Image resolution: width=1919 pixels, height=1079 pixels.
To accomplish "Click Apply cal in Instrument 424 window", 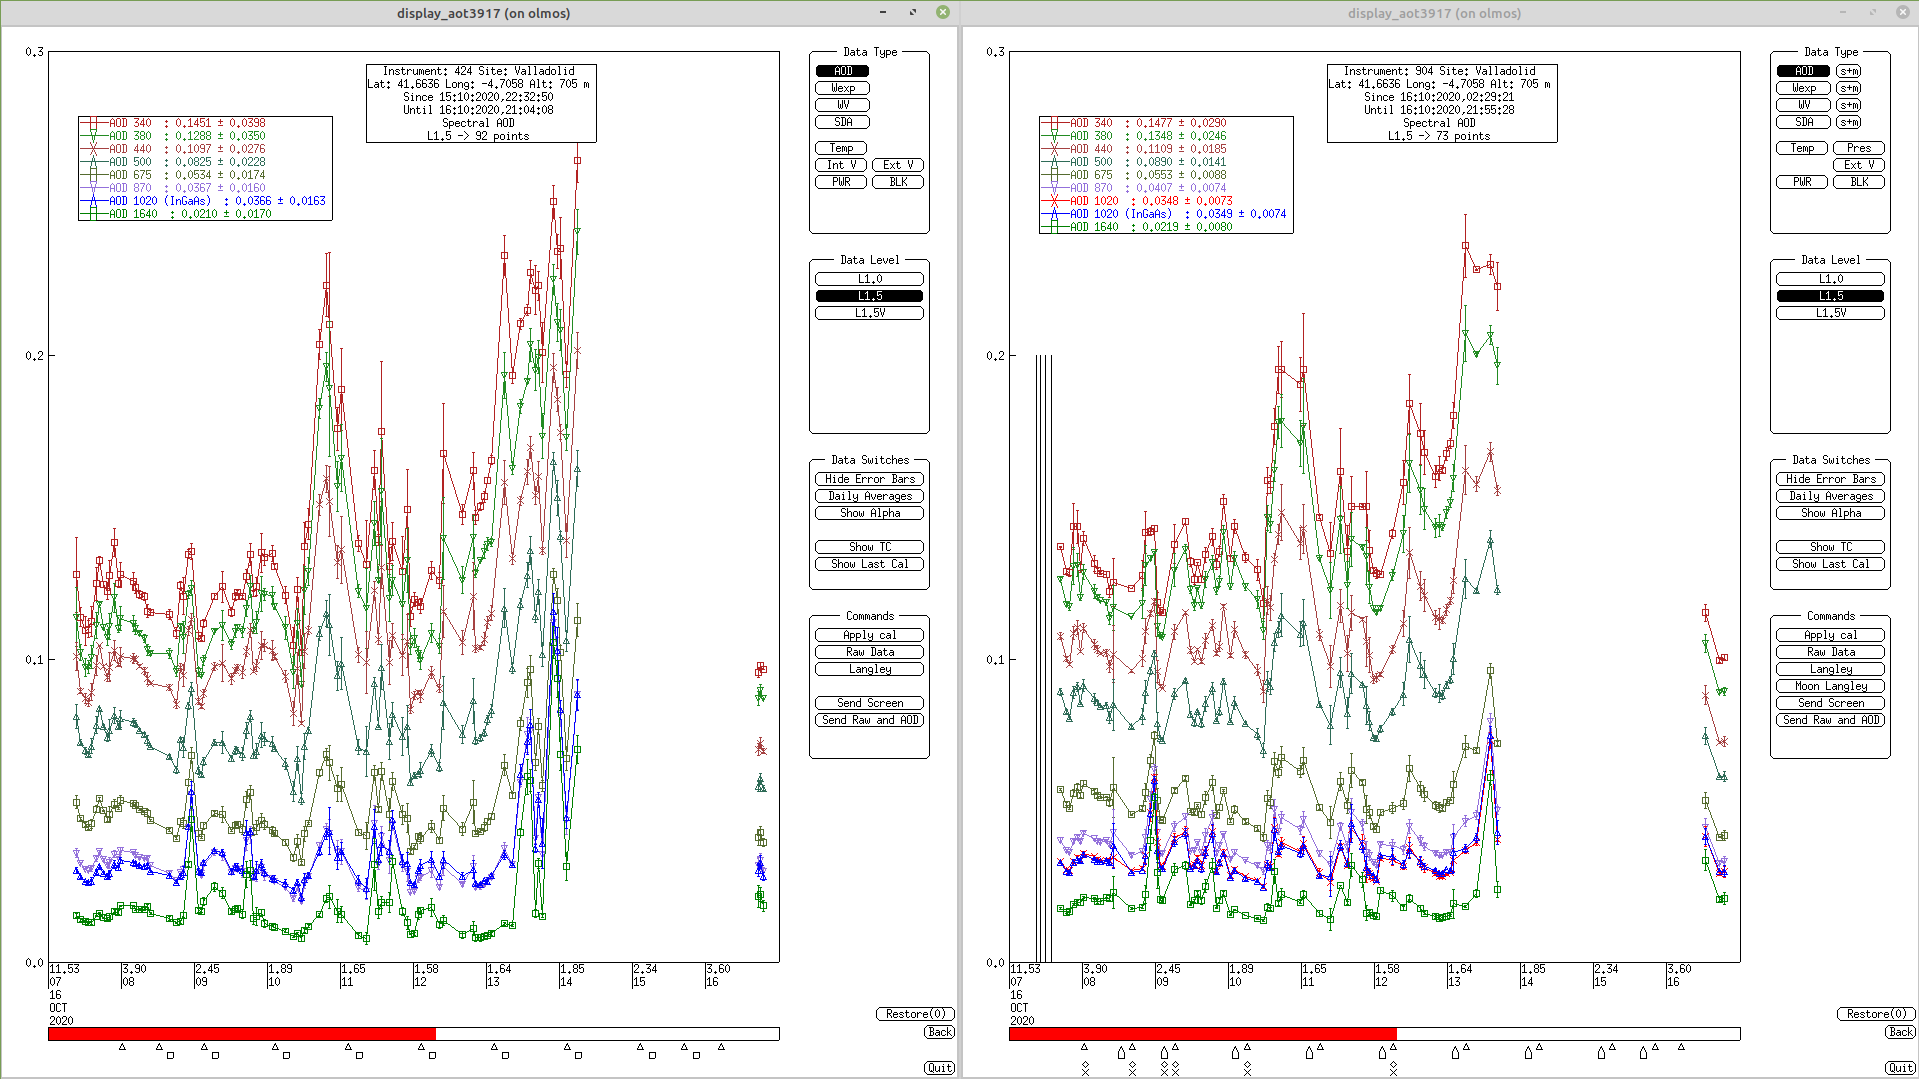I will click(869, 635).
